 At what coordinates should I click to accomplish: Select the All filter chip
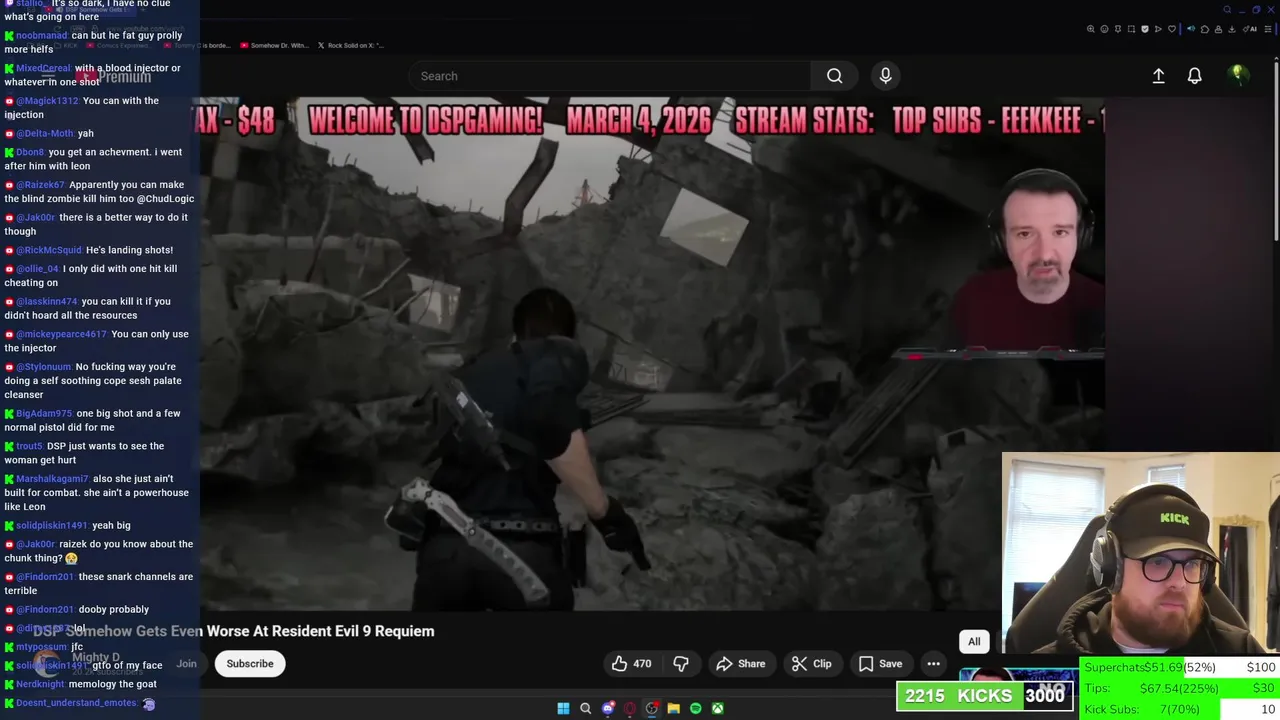[x=974, y=642]
